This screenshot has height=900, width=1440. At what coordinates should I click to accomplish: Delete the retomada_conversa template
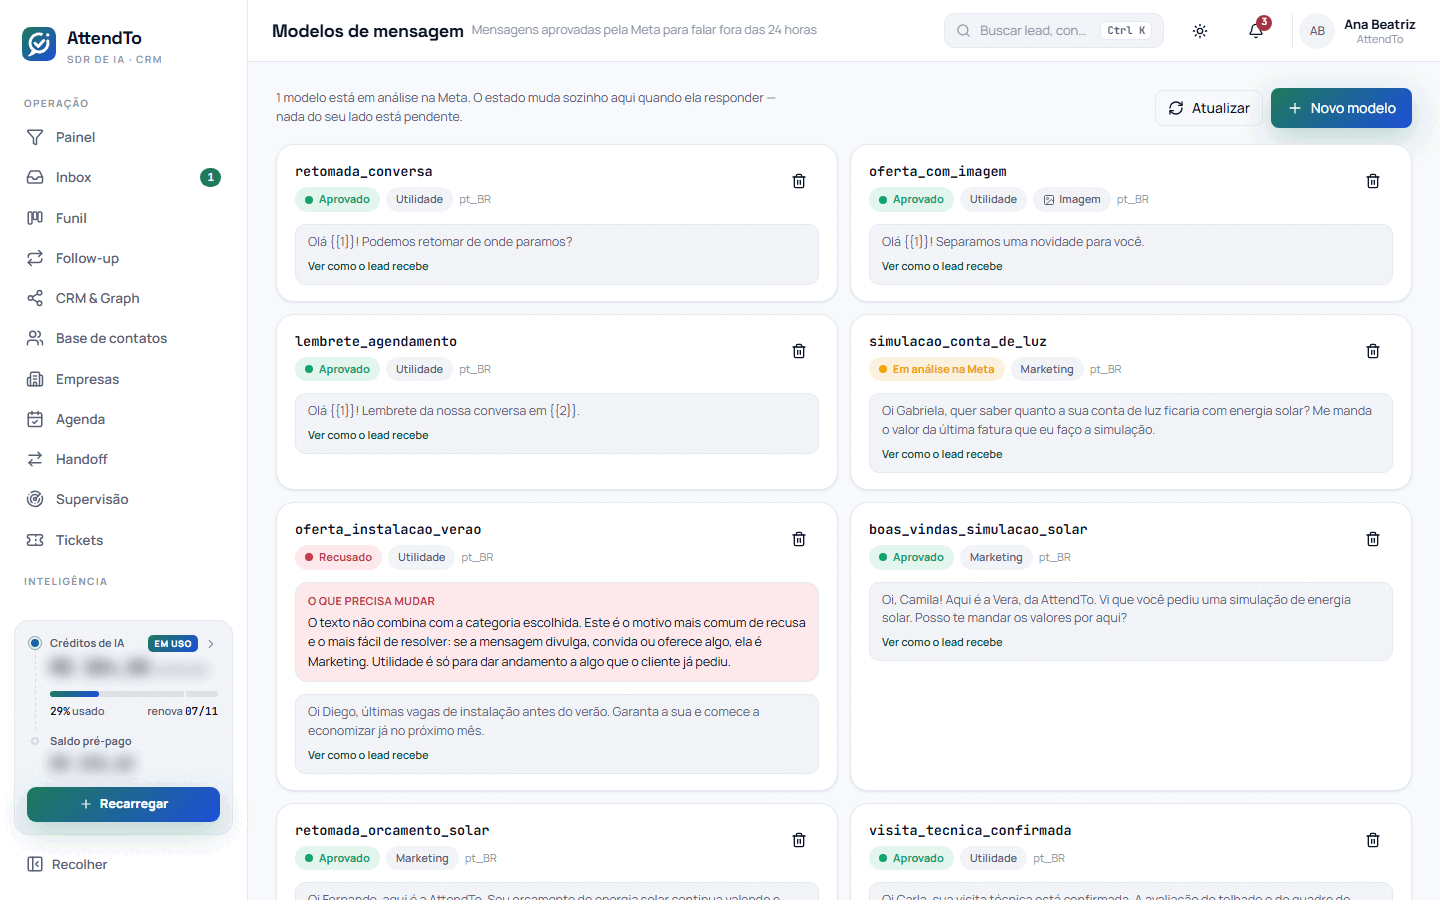pos(799,181)
